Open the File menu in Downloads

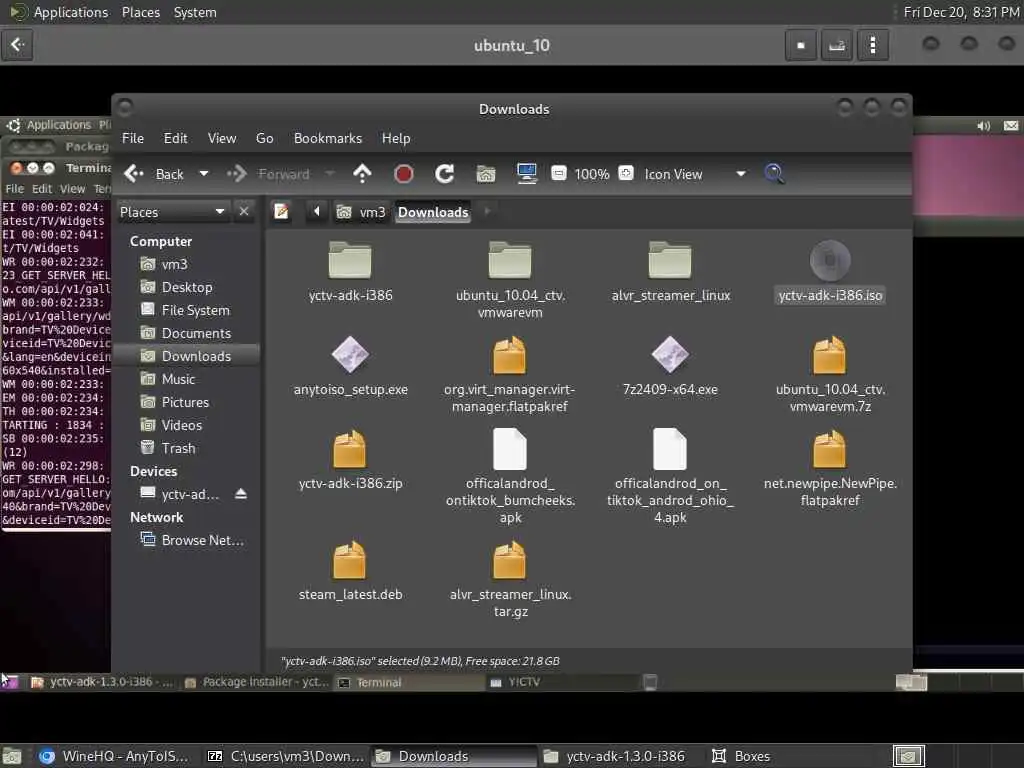pyautogui.click(x=133, y=138)
